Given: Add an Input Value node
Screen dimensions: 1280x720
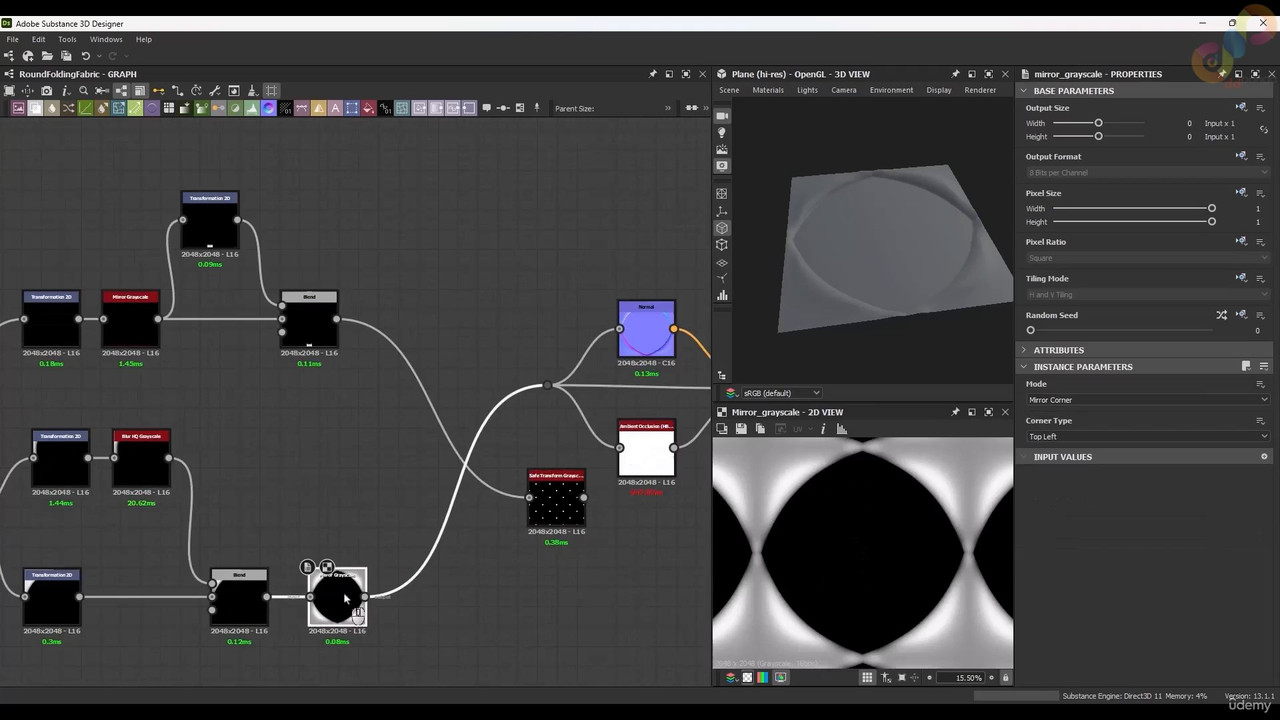Looking at the screenshot, I should point(452,108).
